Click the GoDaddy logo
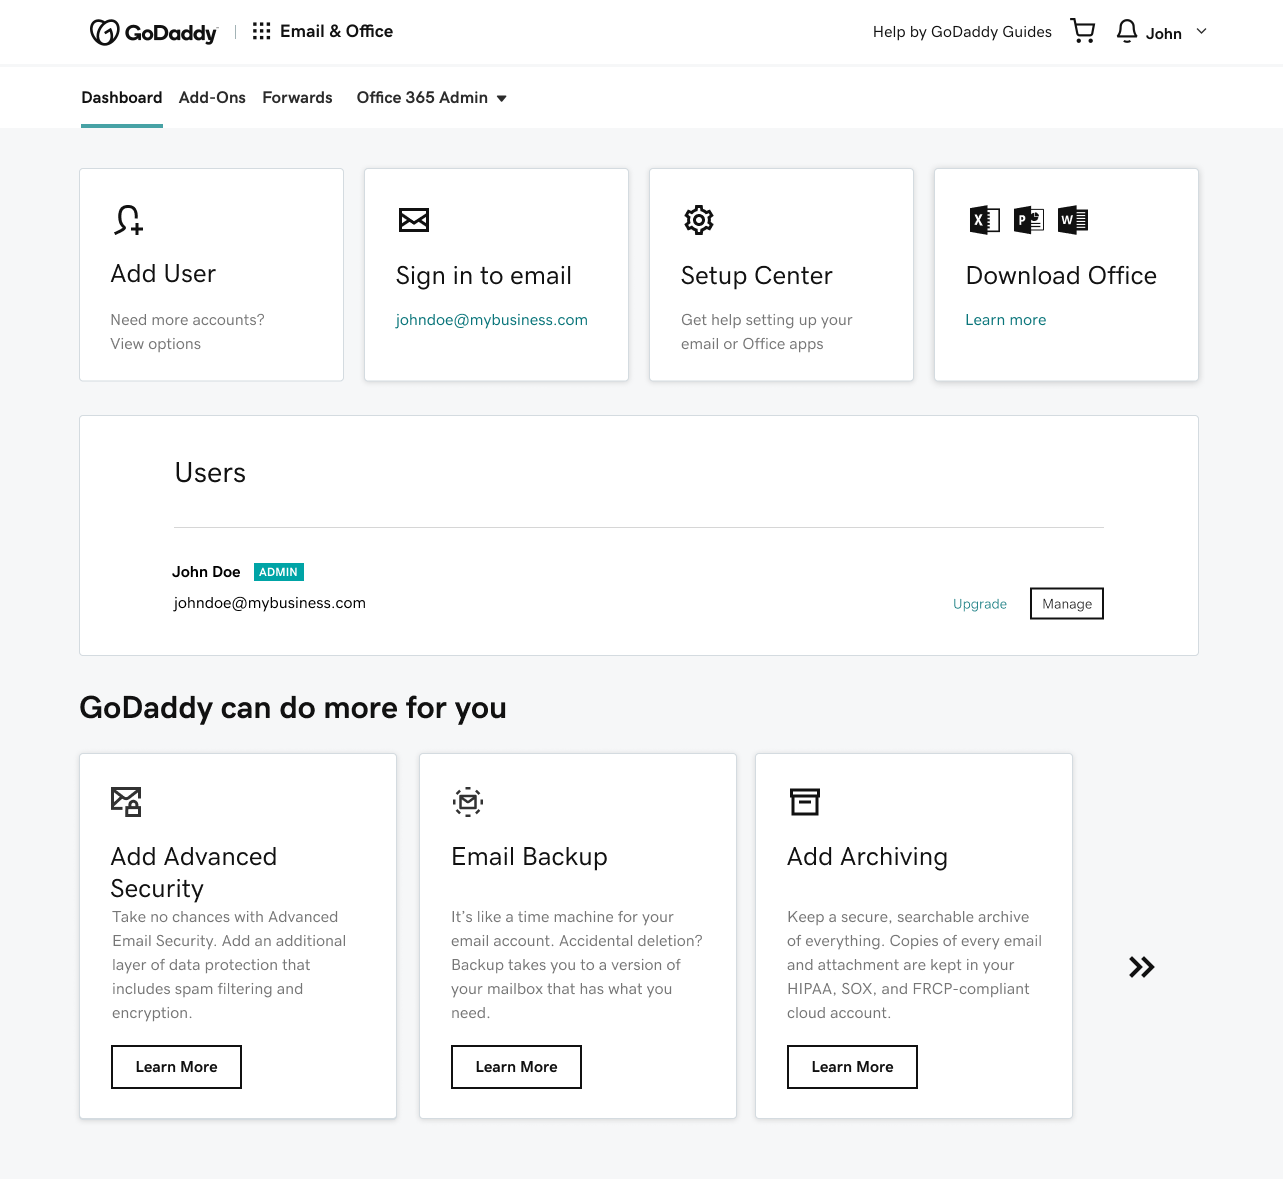Screen dimensions: 1283x1179 click(x=154, y=32)
